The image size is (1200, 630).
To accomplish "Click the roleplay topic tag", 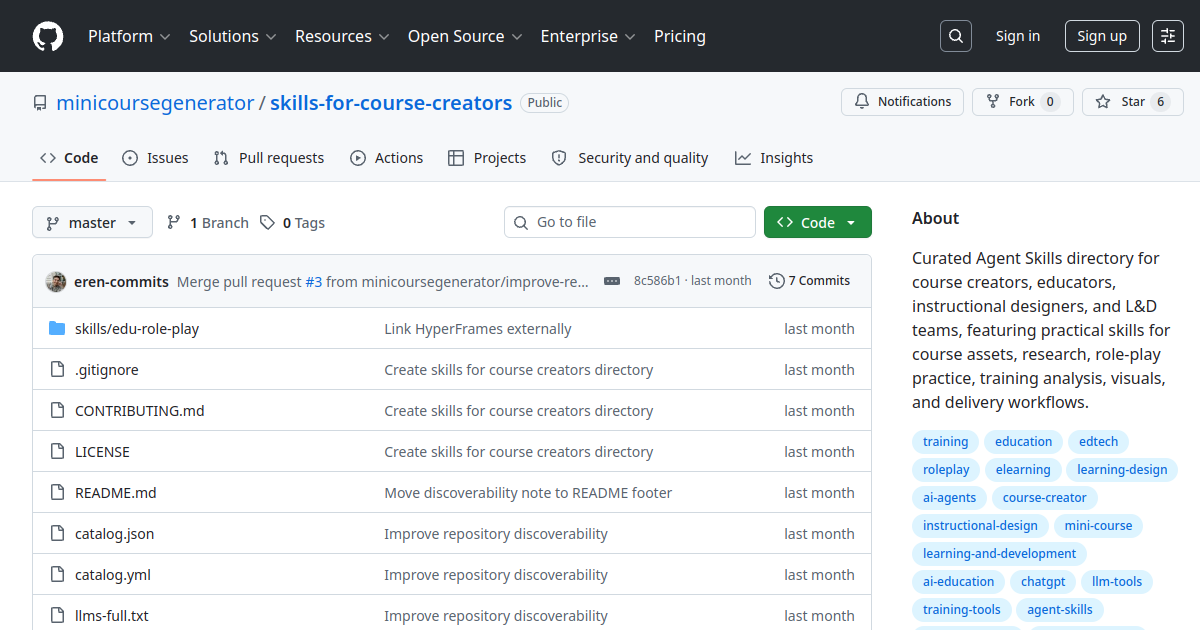I will coord(946,470).
